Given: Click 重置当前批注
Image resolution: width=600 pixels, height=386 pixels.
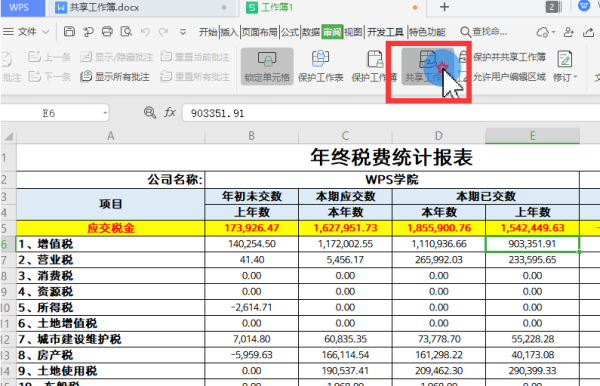Looking at the screenshot, I should pos(195,57).
